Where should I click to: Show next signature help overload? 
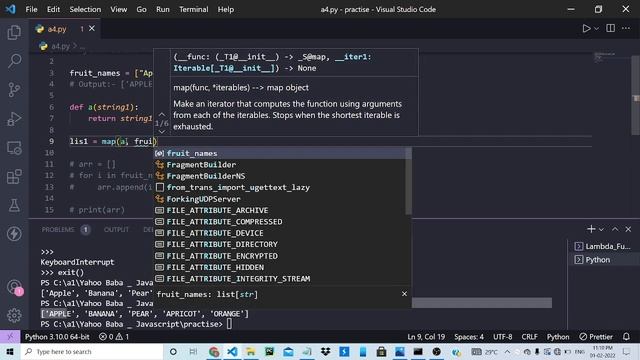[x=162, y=132]
